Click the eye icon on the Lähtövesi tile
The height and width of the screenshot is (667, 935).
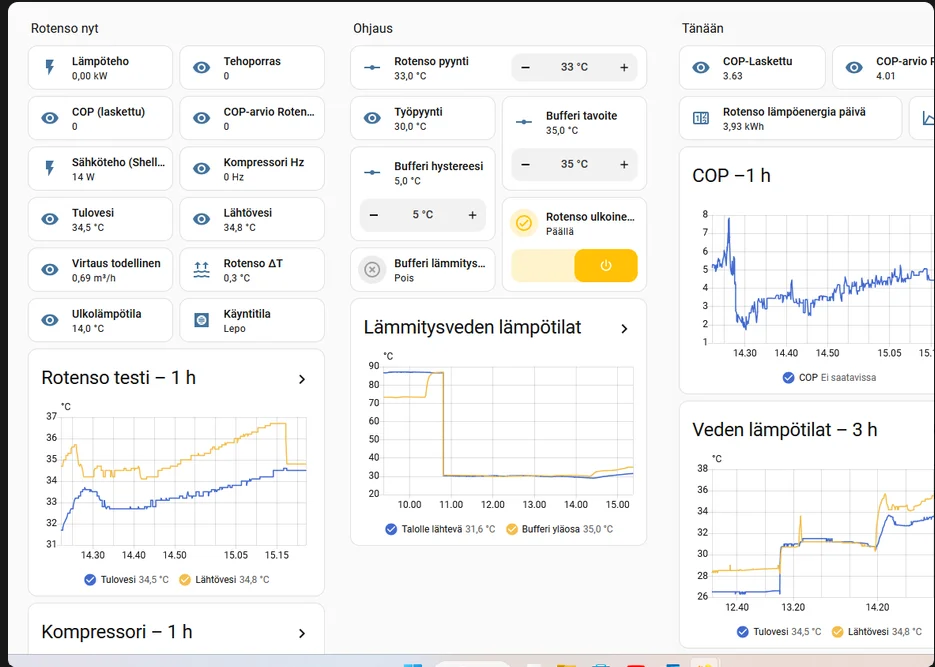202,219
